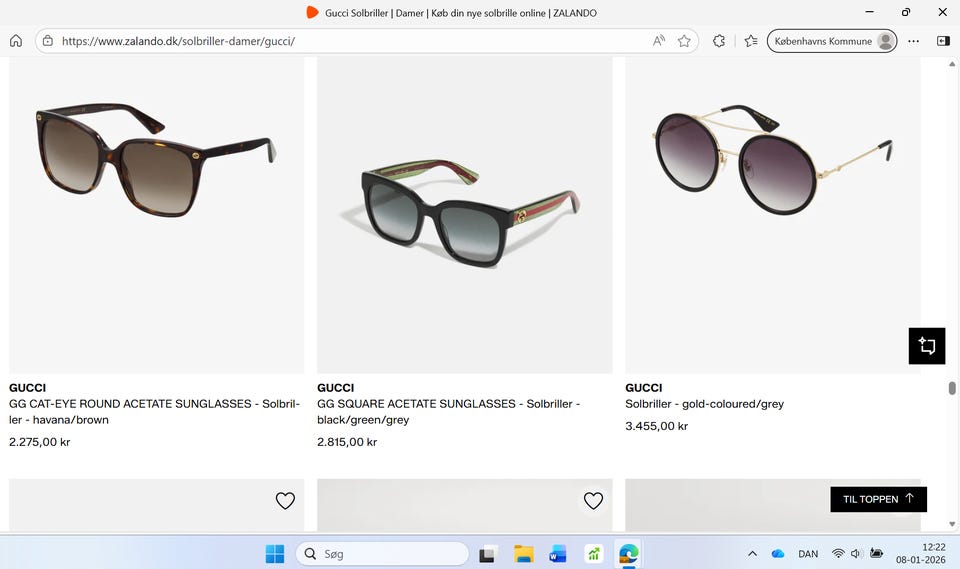
Task: Open the Windows Start menu
Action: coord(275,554)
